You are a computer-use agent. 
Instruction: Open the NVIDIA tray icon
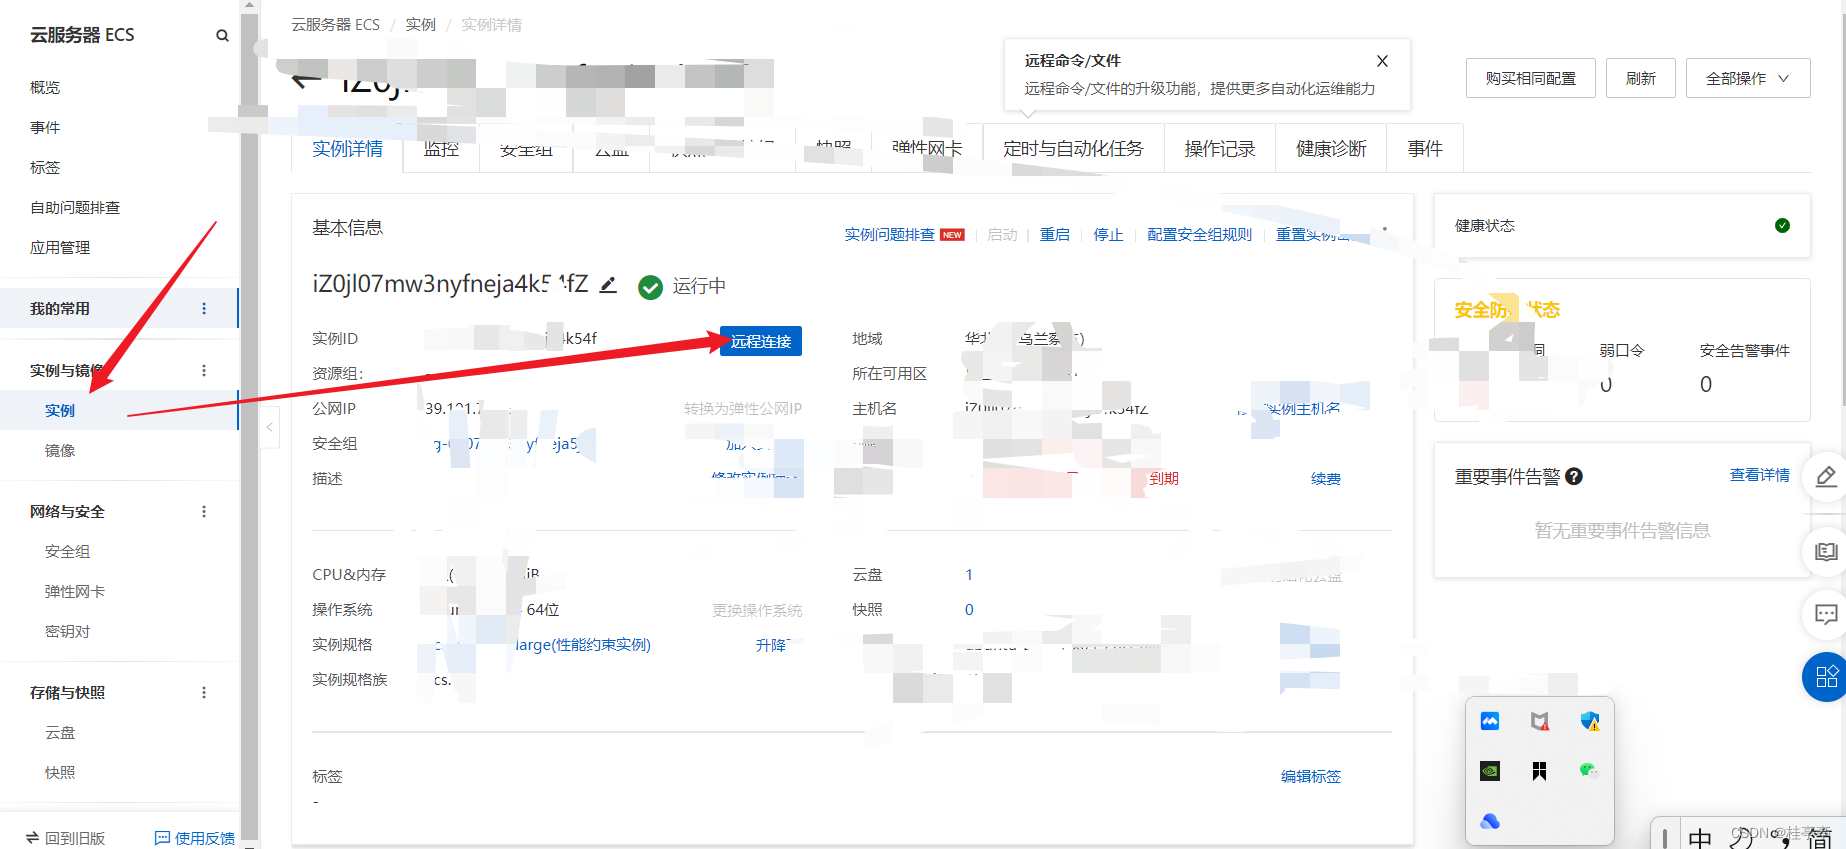tap(1490, 771)
